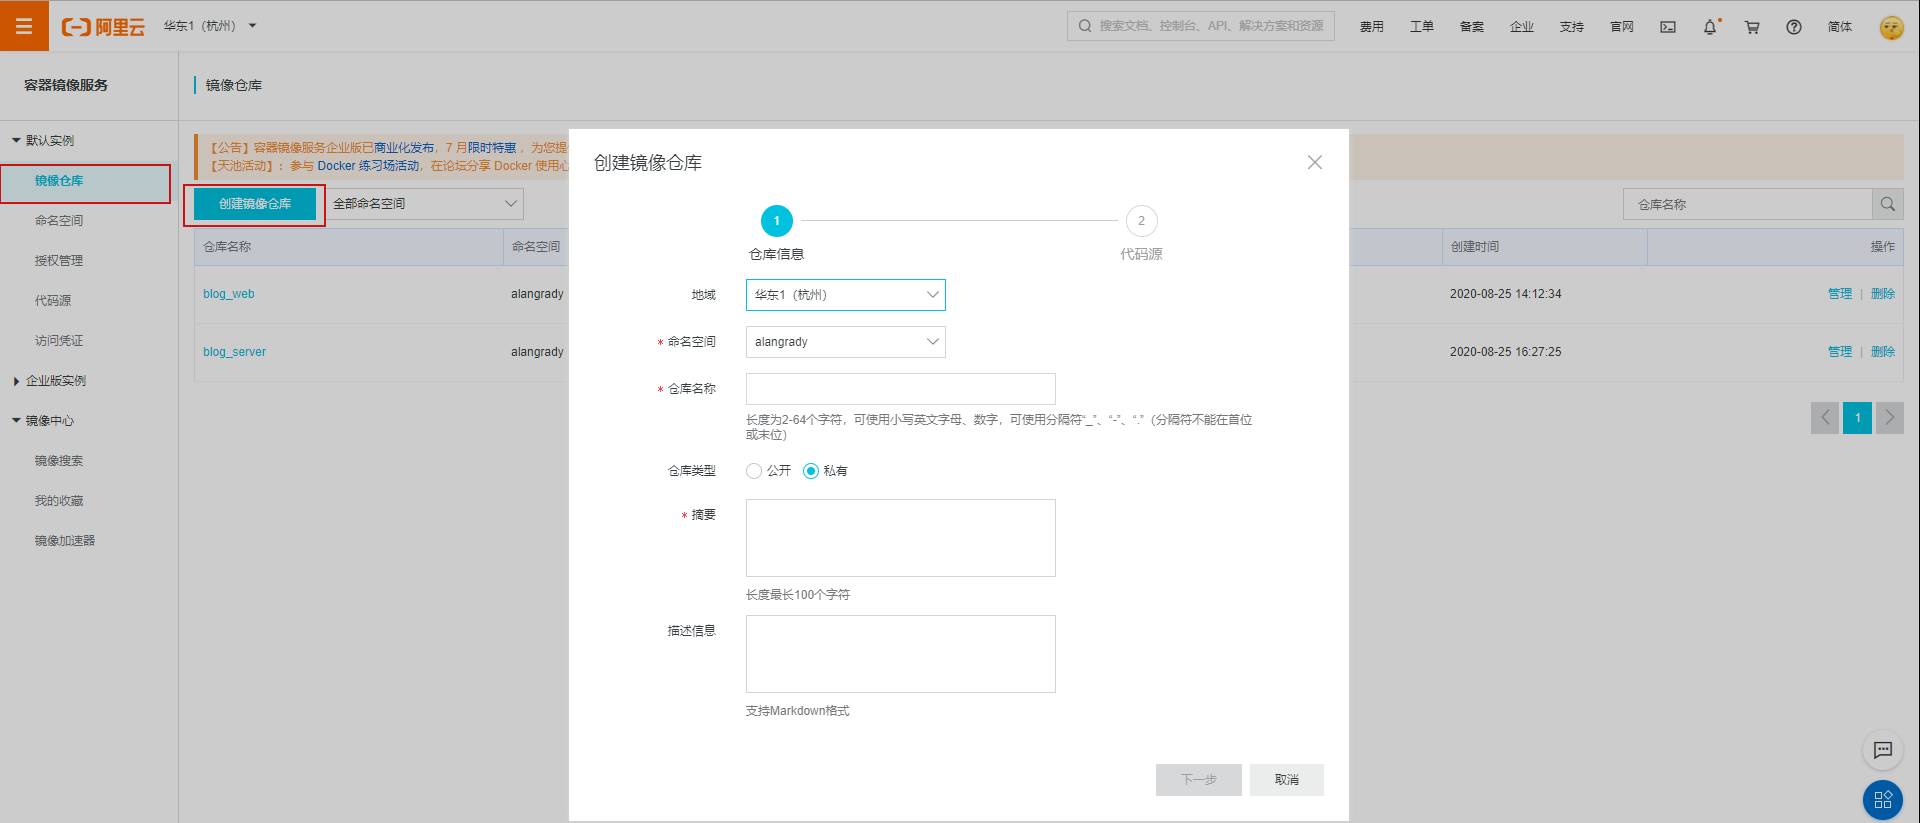Image resolution: width=1920 pixels, height=823 pixels.
Task: Click page number 1 in pagination
Action: point(1857,418)
